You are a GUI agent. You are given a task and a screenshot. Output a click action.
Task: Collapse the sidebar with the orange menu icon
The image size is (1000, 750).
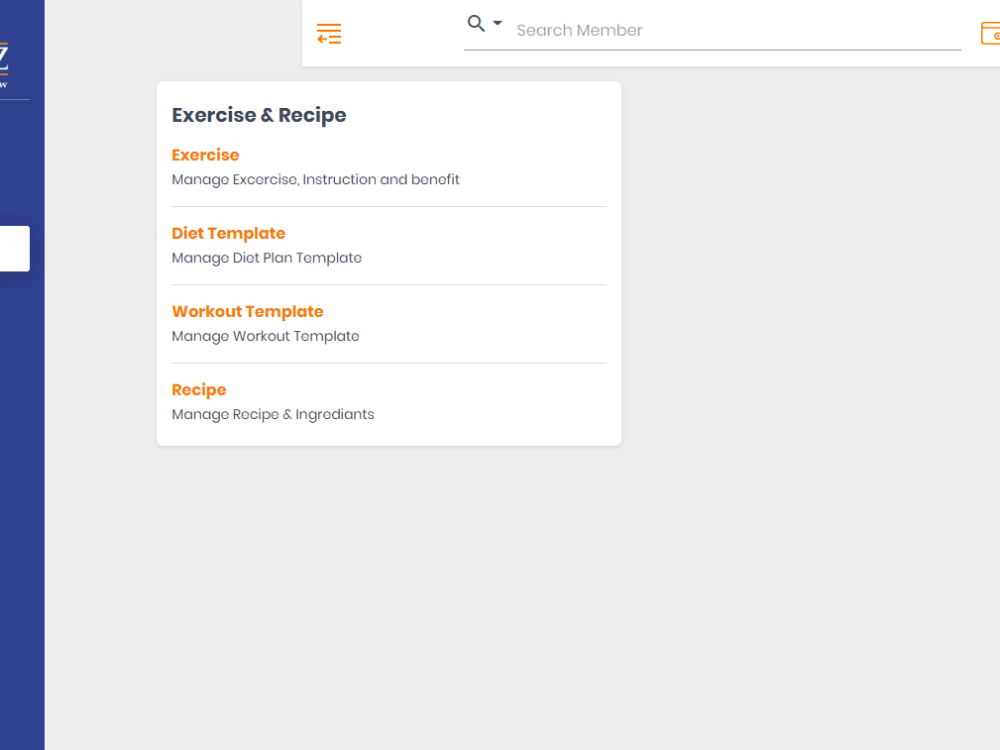[x=329, y=34]
